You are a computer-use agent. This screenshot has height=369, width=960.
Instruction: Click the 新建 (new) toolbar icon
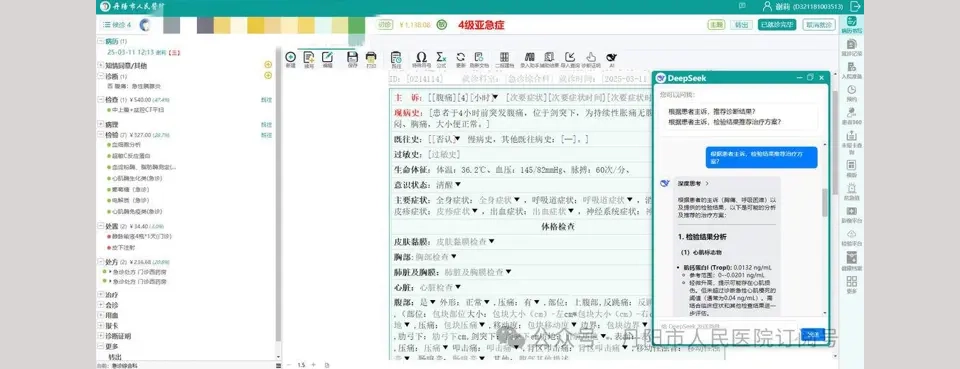point(290,57)
